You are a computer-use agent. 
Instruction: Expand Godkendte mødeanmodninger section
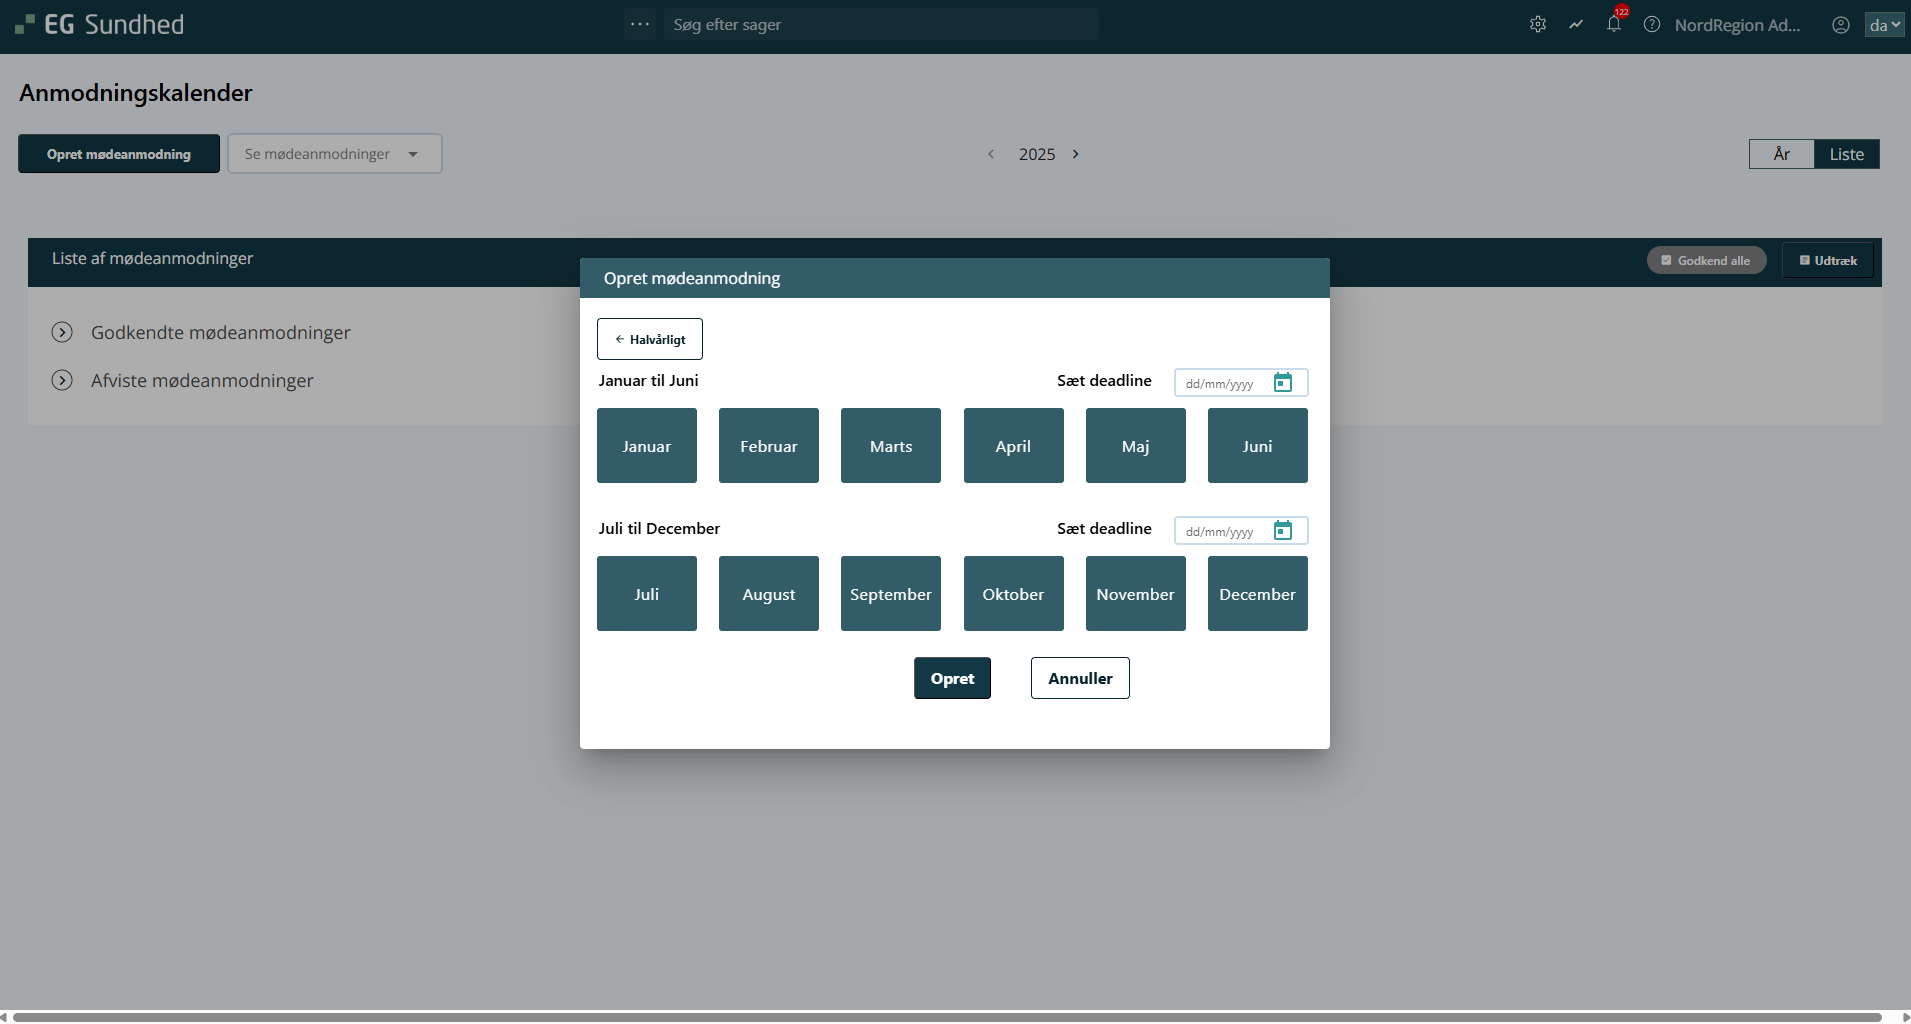(x=62, y=333)
